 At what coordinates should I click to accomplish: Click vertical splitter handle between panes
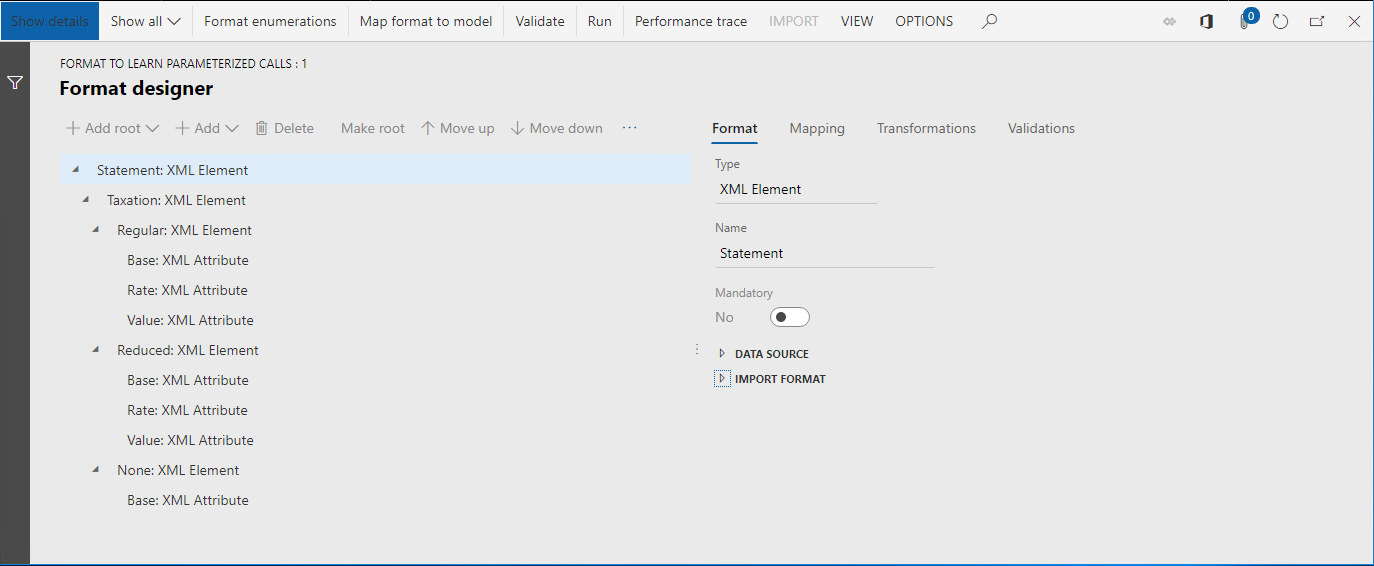[697, 350]
